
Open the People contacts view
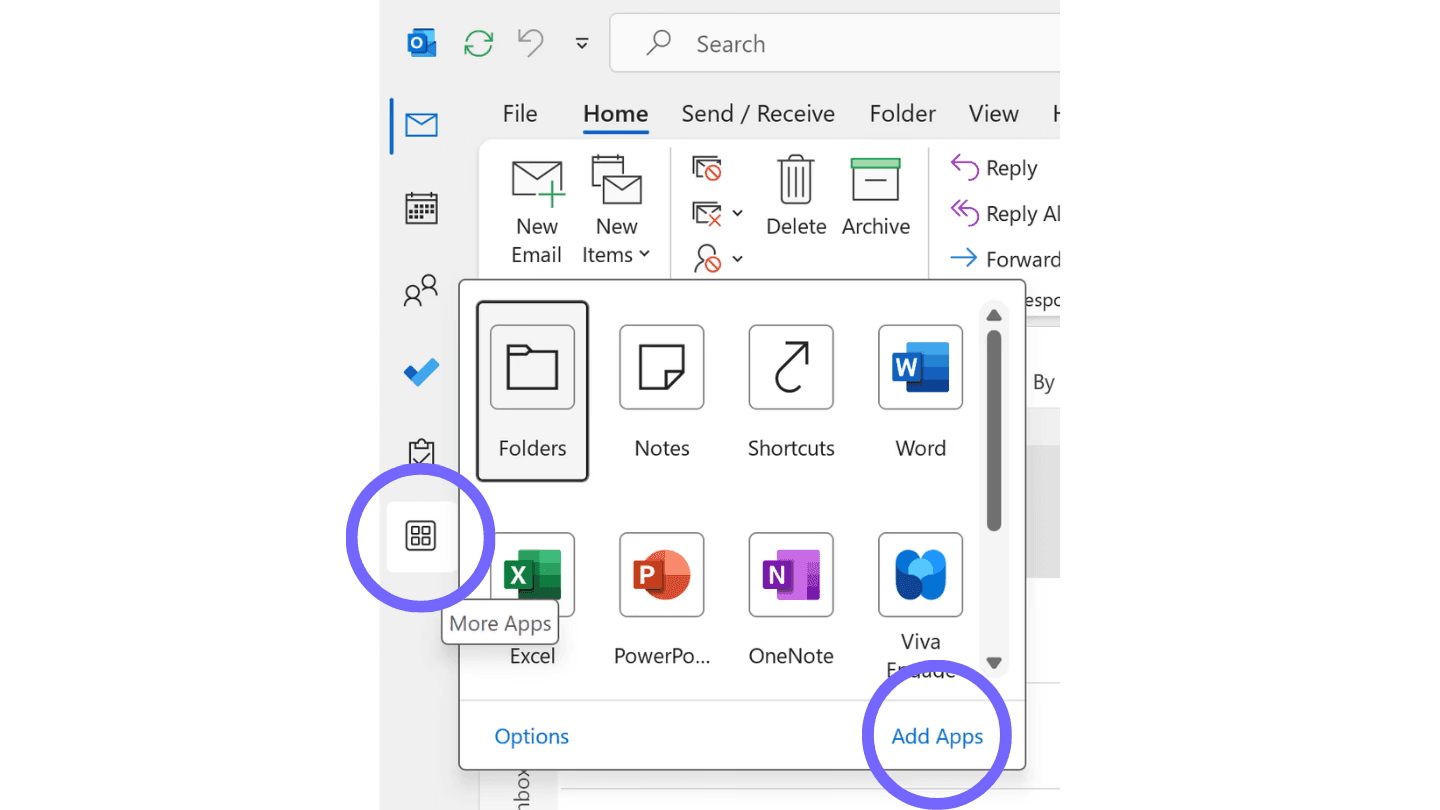(x=421, y=291)
